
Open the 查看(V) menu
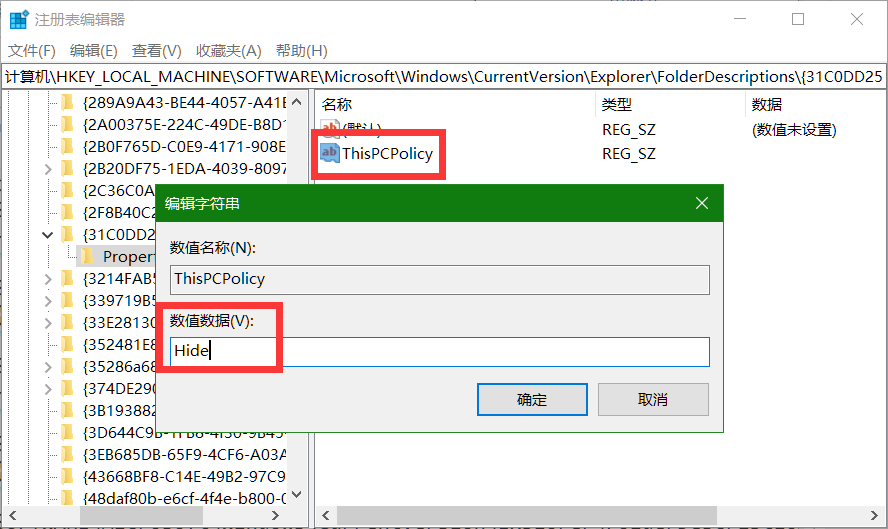click(156, 51)
